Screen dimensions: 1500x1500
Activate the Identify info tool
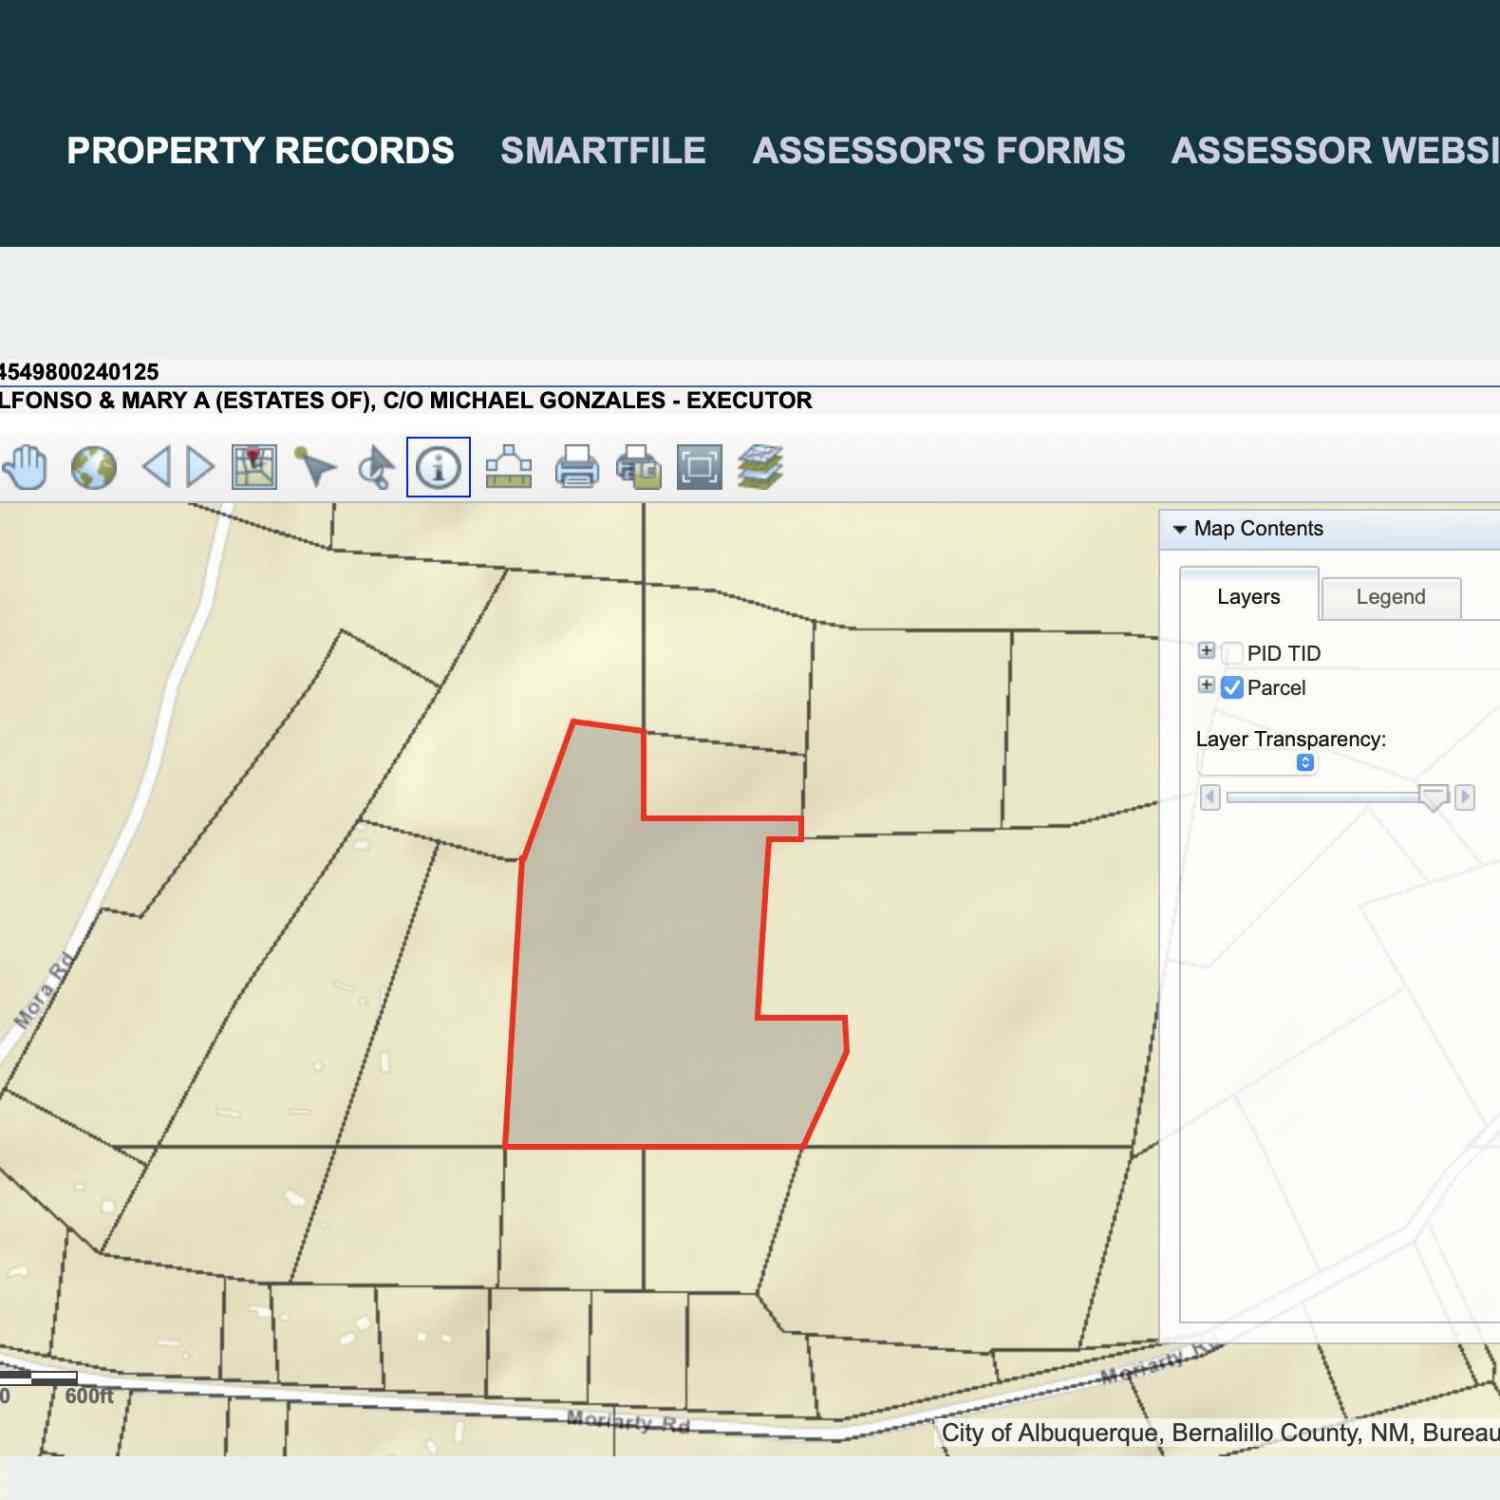pos(438,467)
